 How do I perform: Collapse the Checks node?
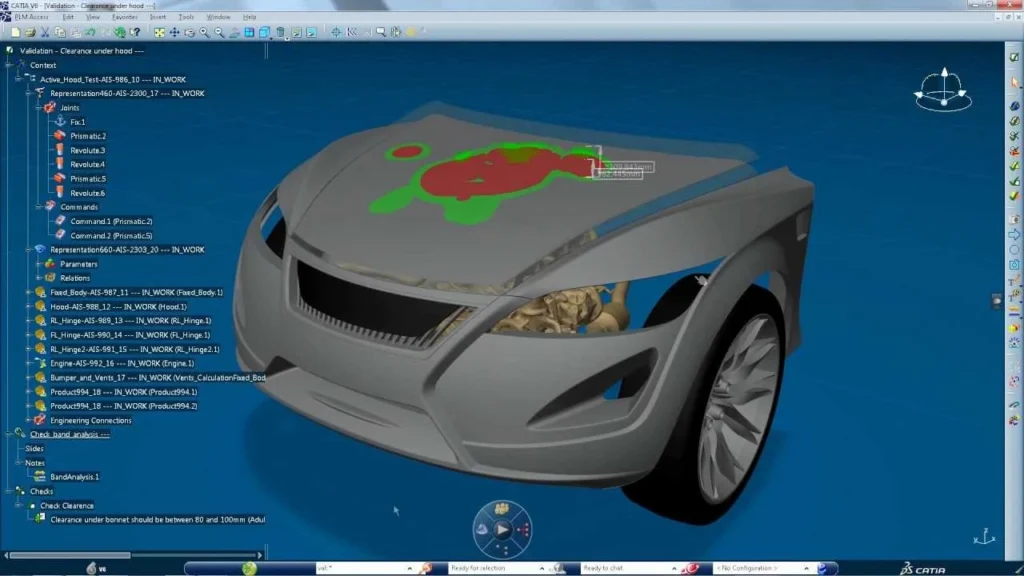pos(8,491)
